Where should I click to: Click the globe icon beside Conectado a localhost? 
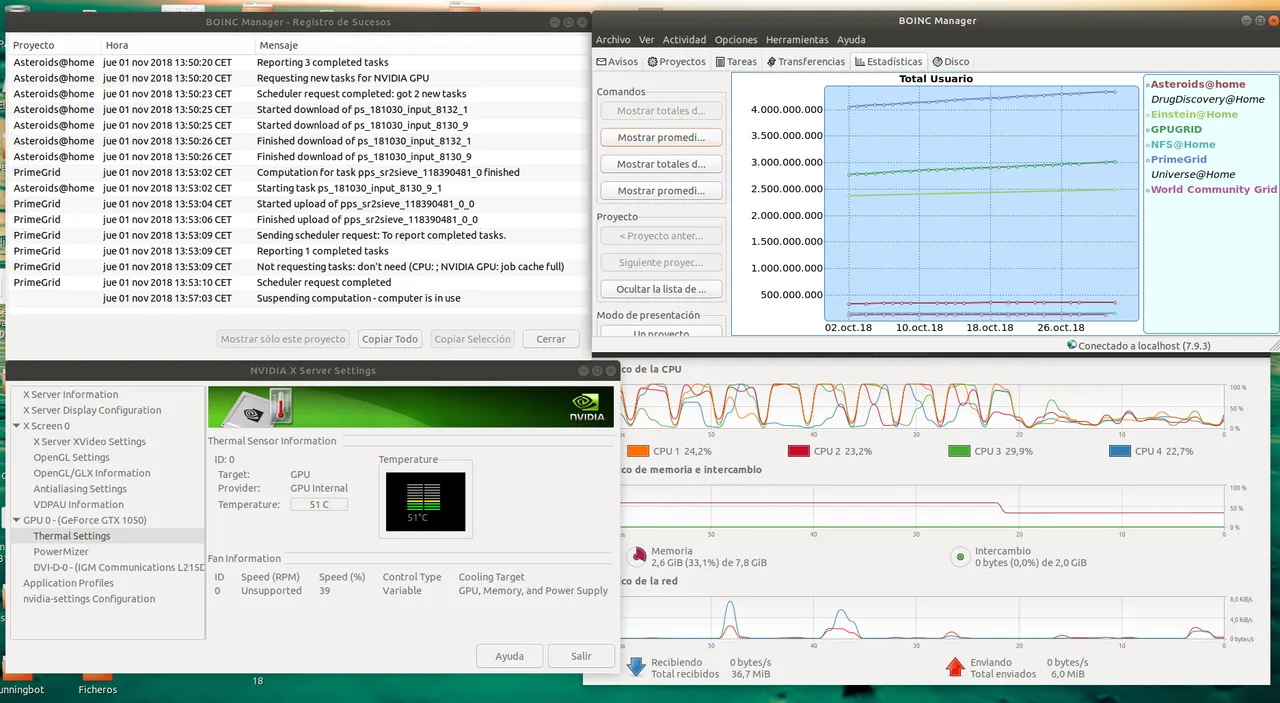pyautogui.click(x=1072, y=345)
